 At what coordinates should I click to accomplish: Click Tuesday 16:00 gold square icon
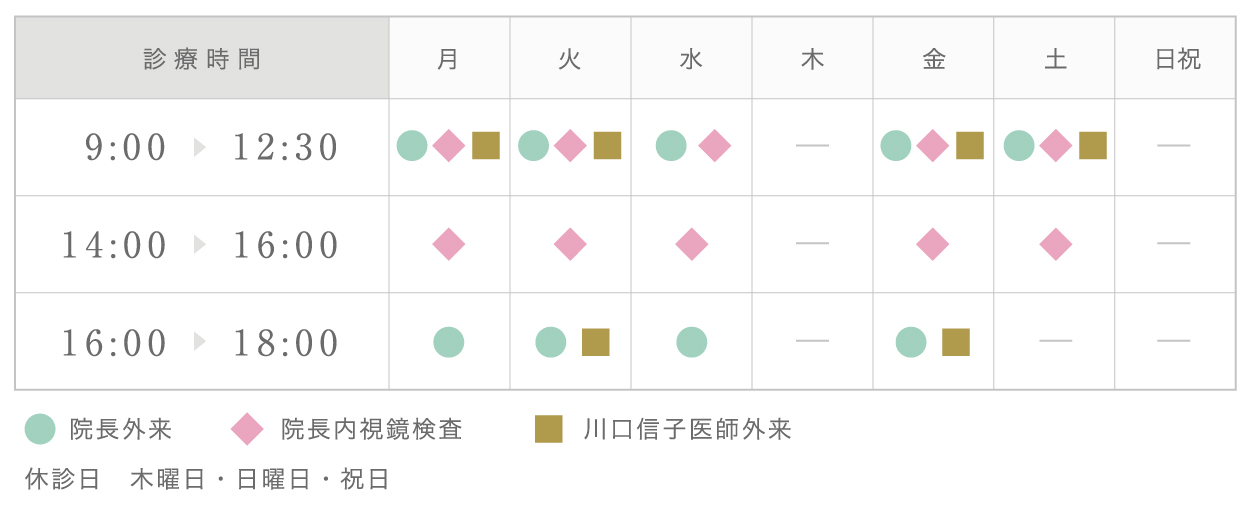tap(596, 342)
